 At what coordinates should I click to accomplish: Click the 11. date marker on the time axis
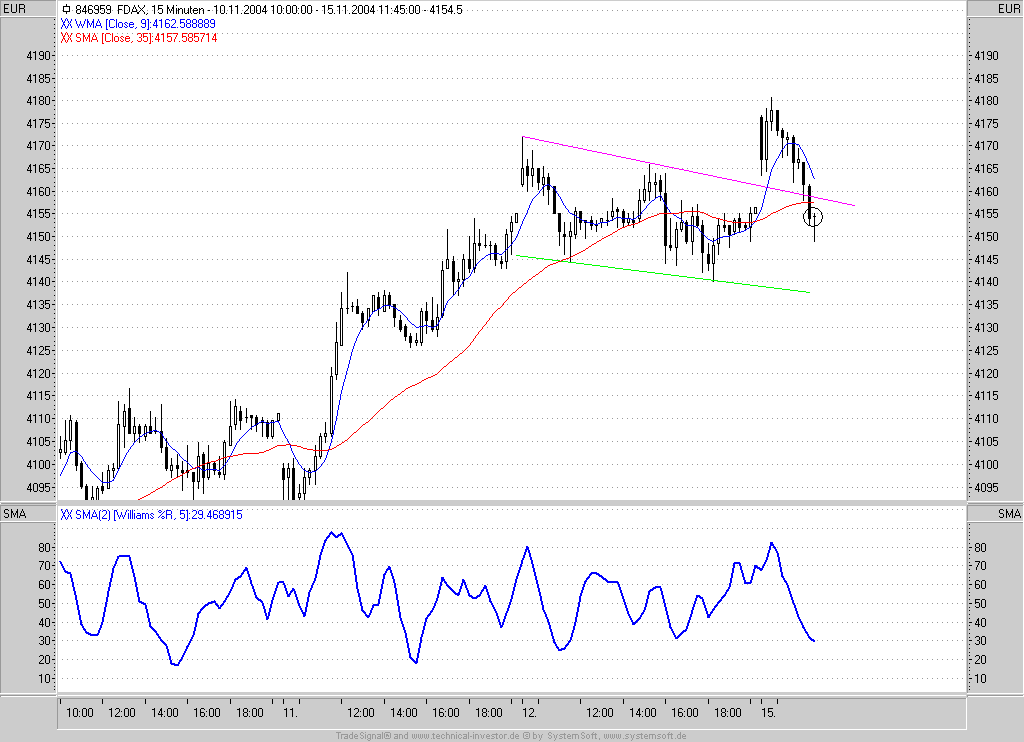click(291, 713)
